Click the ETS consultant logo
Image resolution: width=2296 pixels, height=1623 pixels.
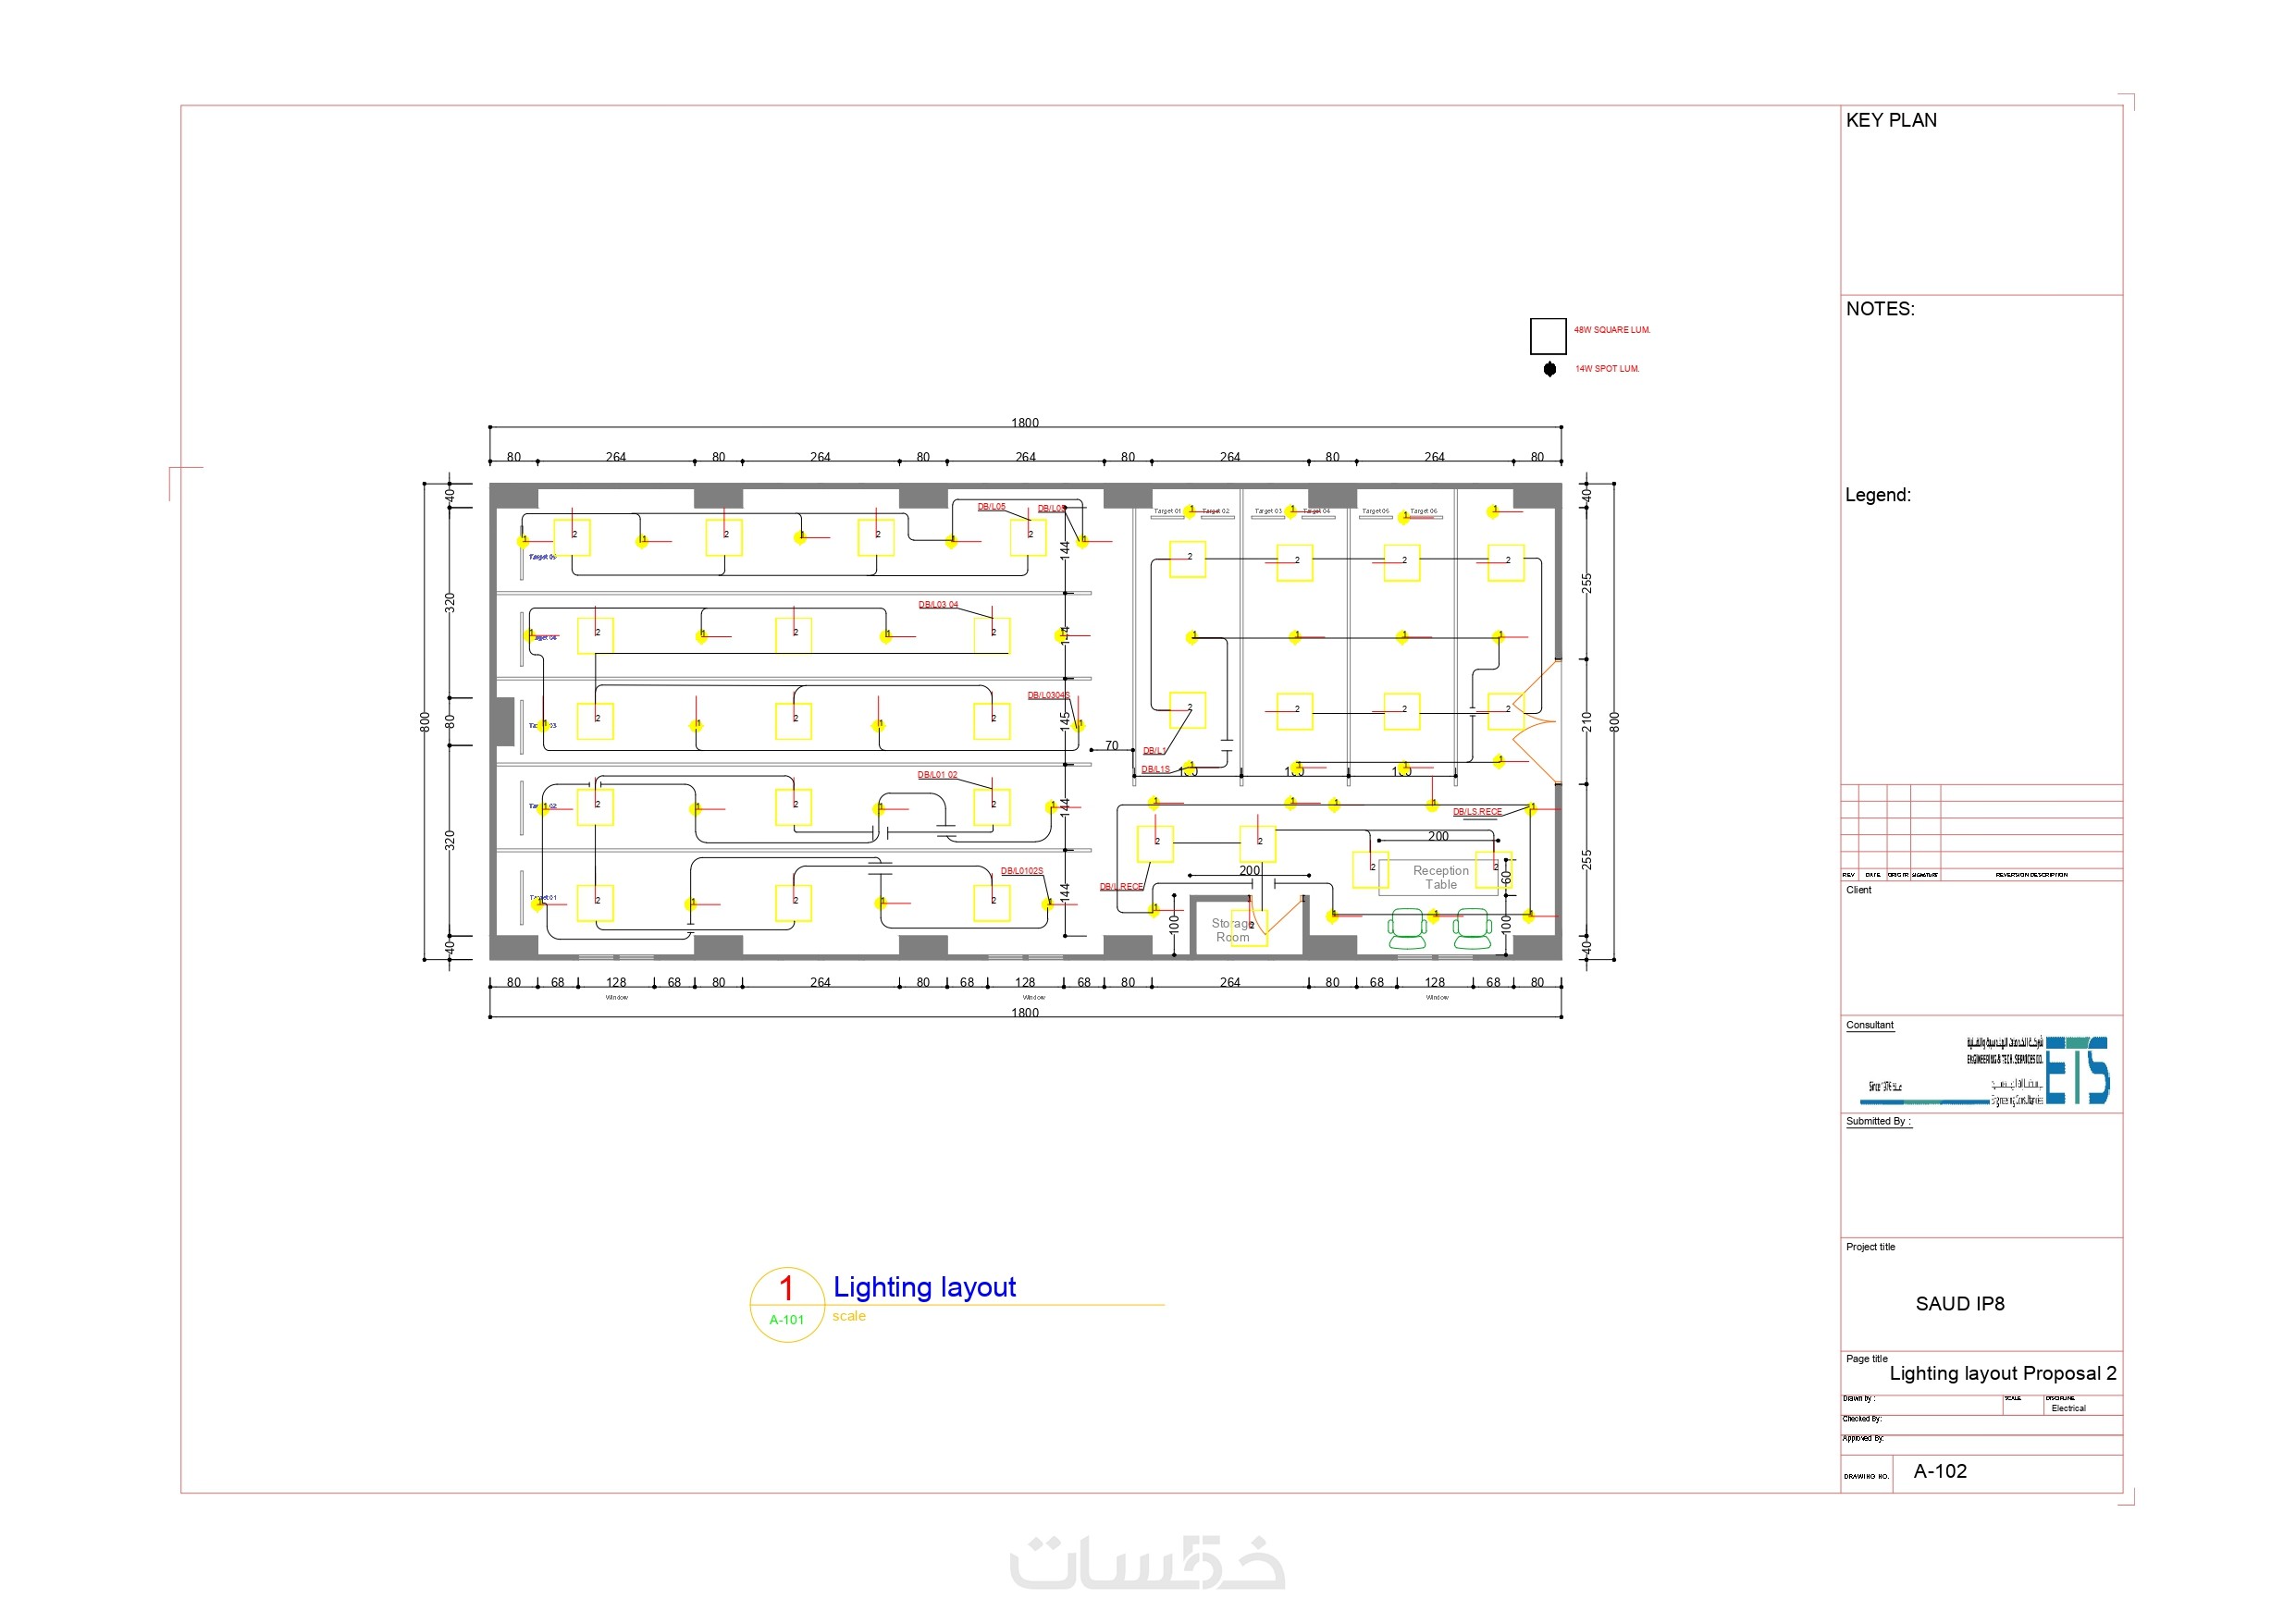[2076, 1070]
